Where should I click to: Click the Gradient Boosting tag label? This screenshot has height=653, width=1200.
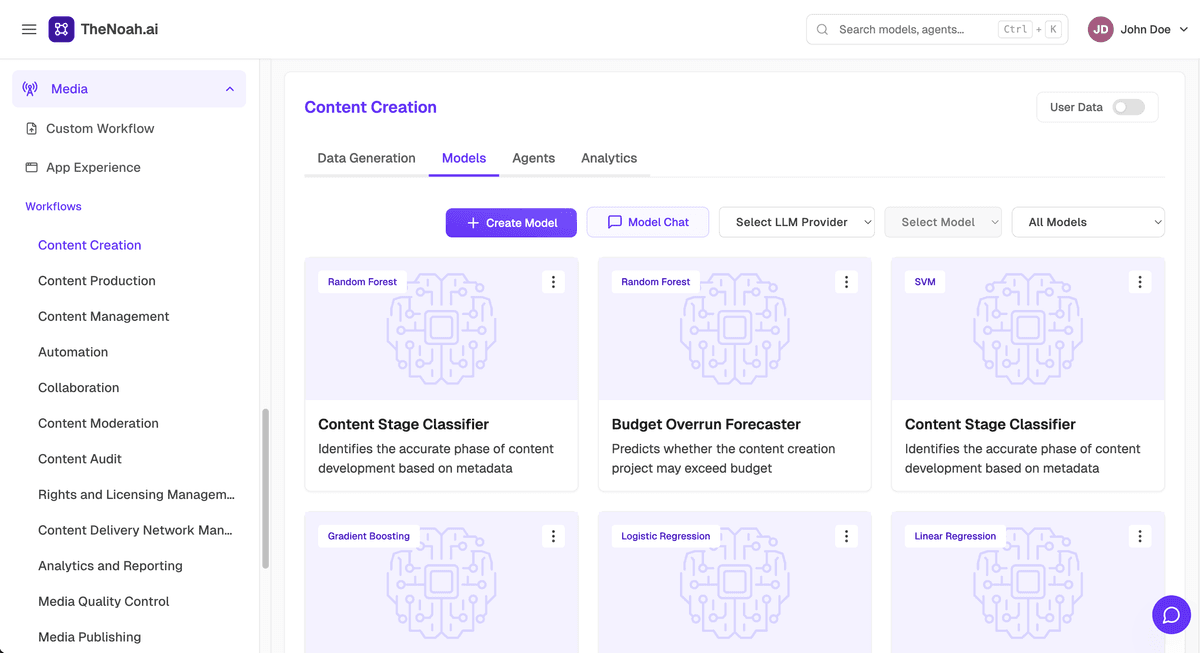click(369, 537)
